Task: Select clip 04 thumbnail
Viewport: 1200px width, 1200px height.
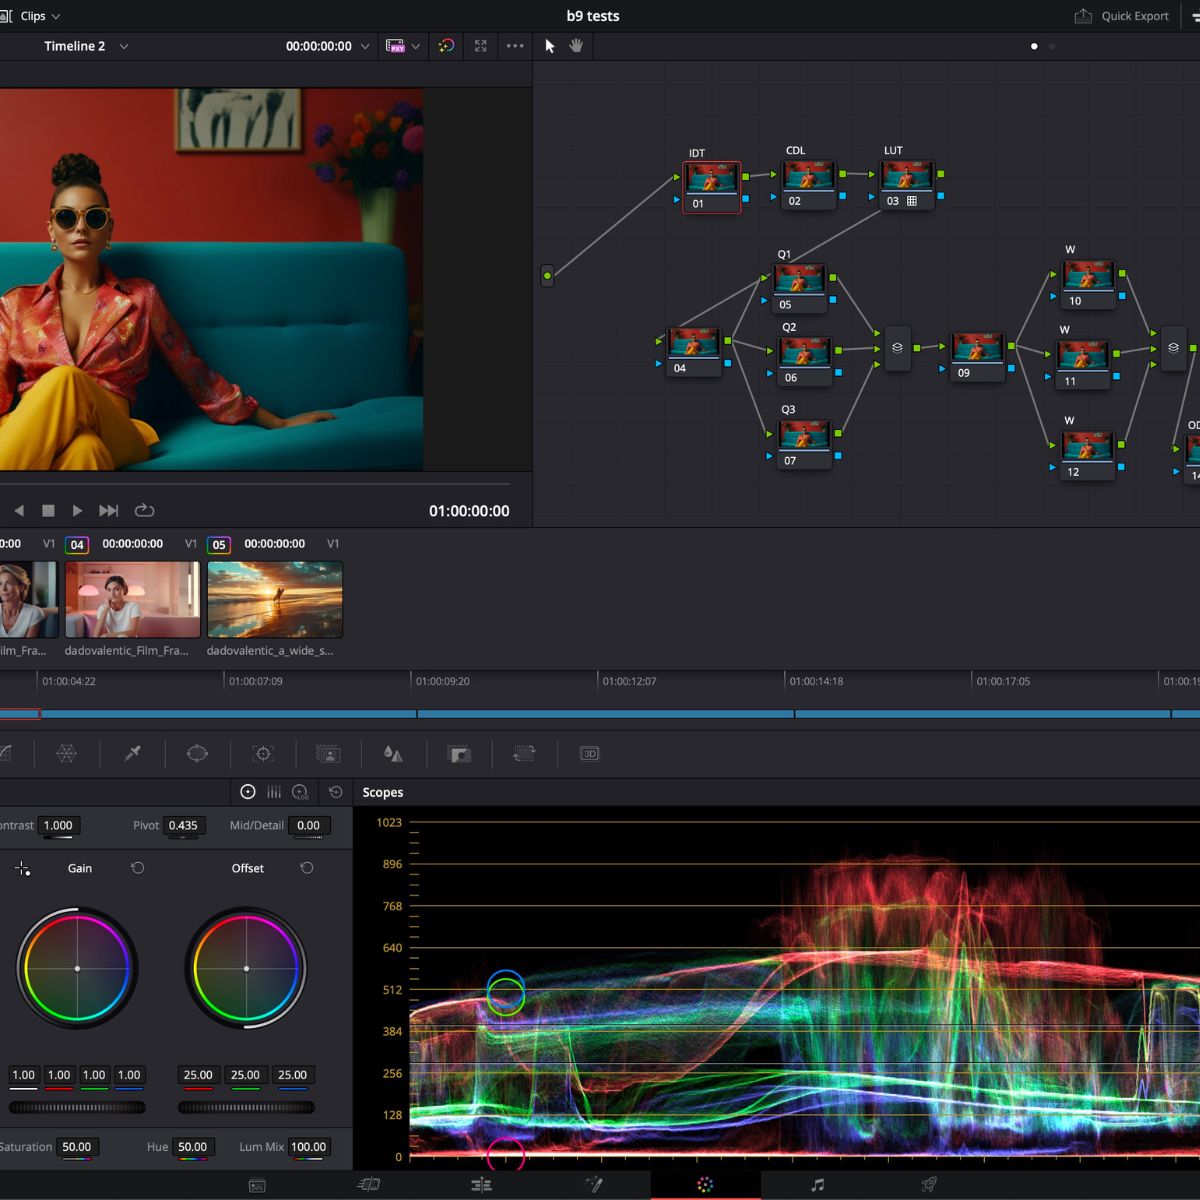Action: pos(132,599)
